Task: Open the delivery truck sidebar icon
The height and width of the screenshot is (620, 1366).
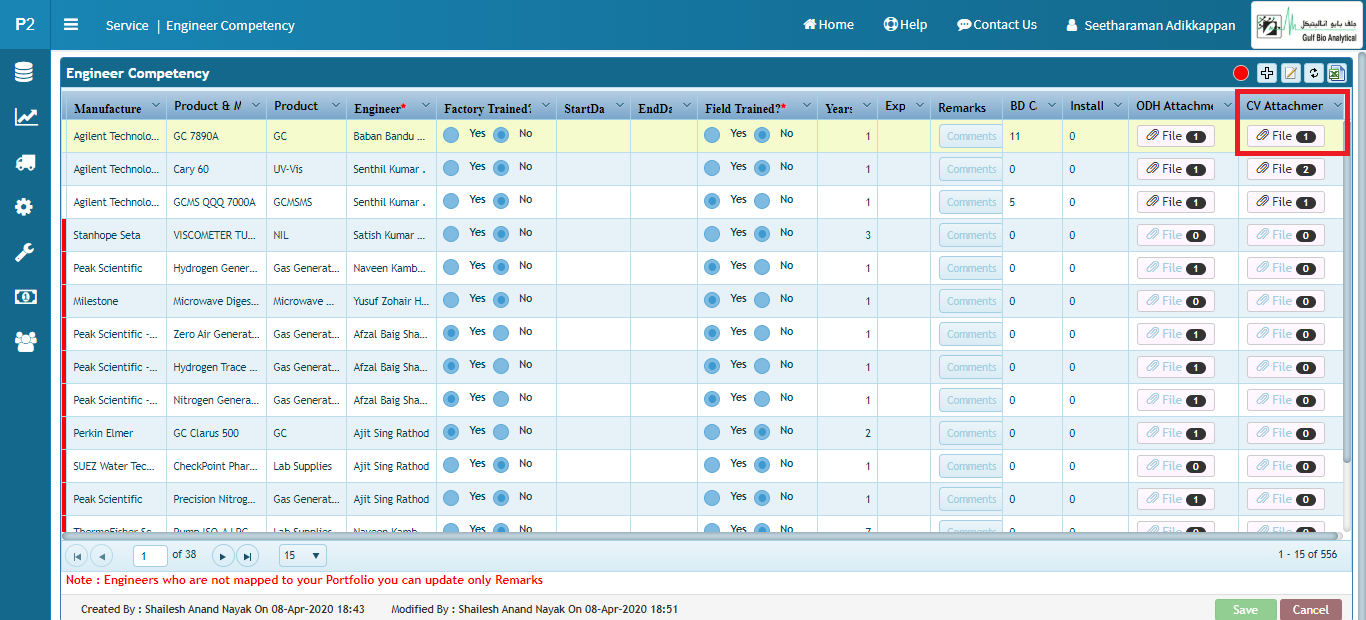Action: click(x=25, y=162)
